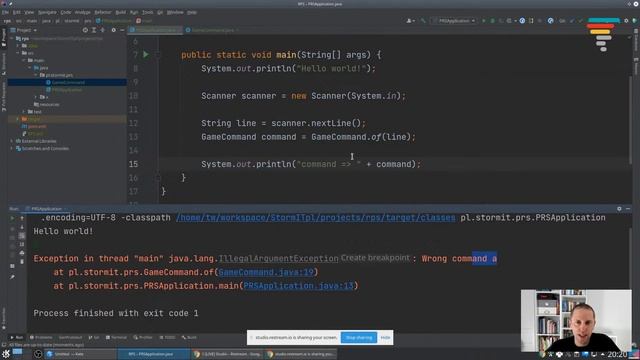Click the webcam video overlay

click(576, 320)
